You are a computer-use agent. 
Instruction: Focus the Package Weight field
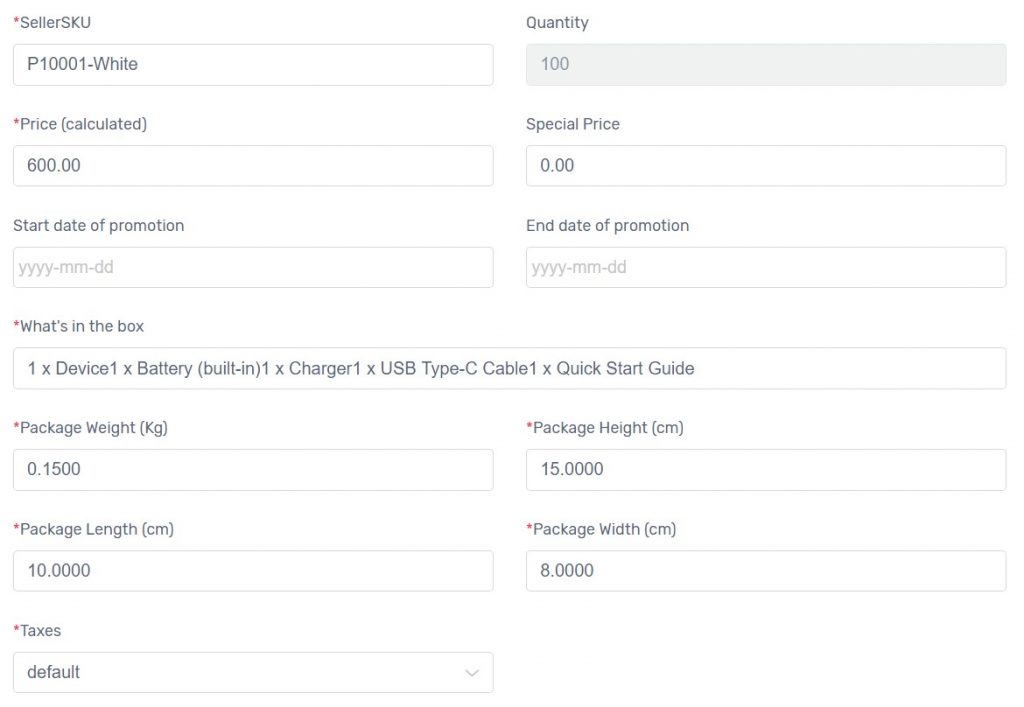[x=253, y=469]
